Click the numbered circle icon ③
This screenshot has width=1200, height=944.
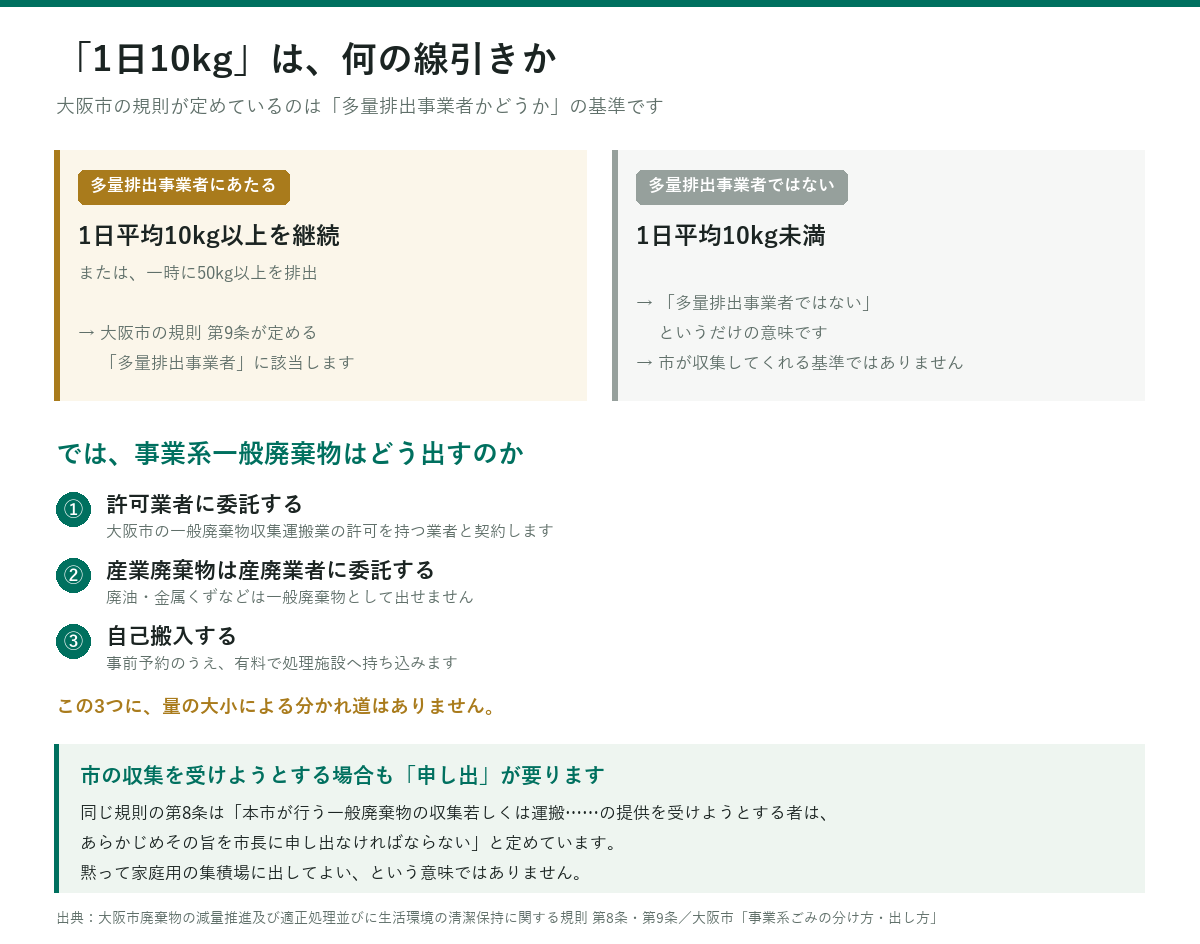coord(73,641)
